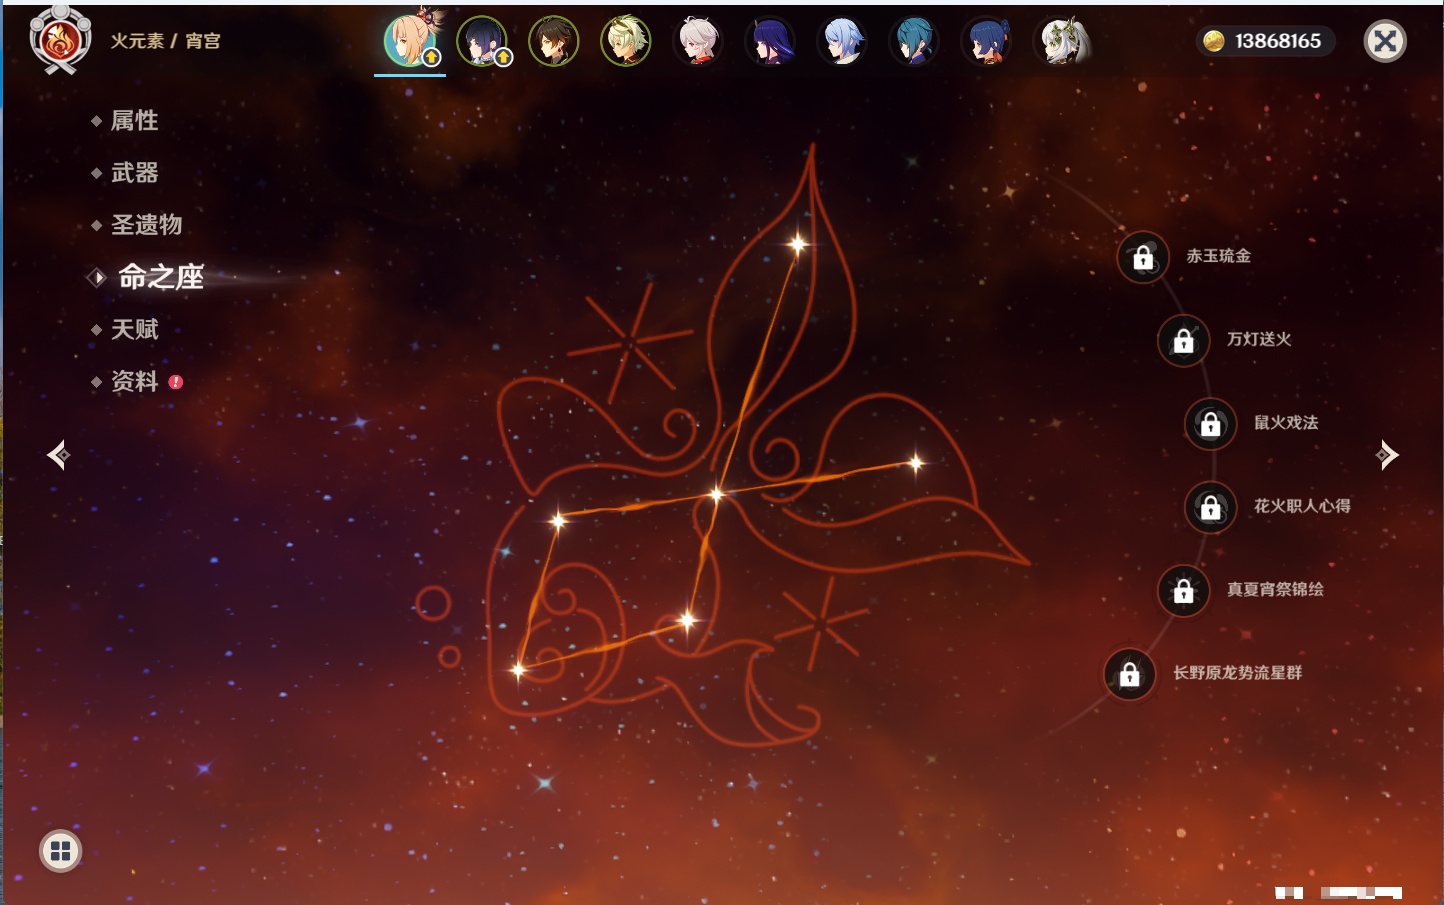Select Yoimiya's avatar in the character bar

tap(410, 41)
